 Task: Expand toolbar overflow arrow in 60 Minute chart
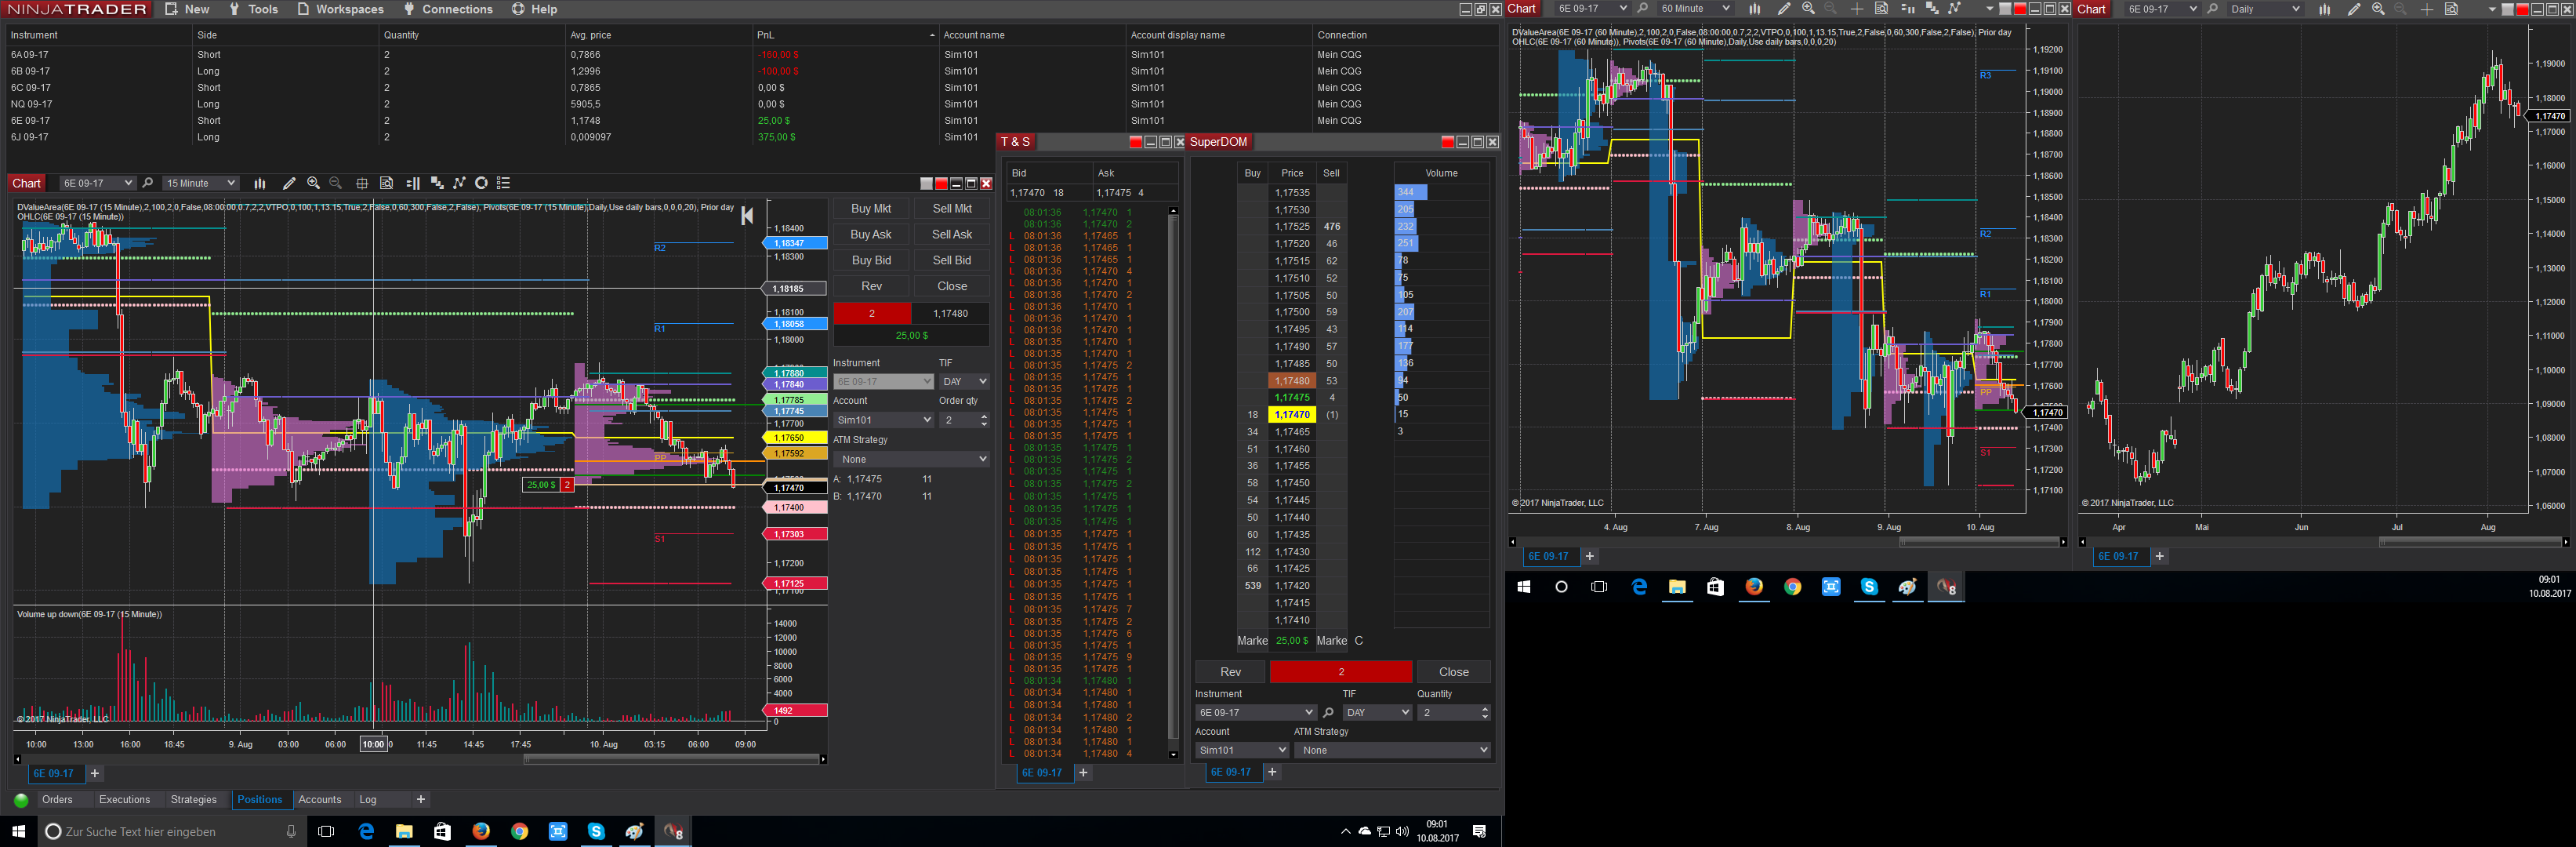pyautogui.click(x=1990, y=9)
